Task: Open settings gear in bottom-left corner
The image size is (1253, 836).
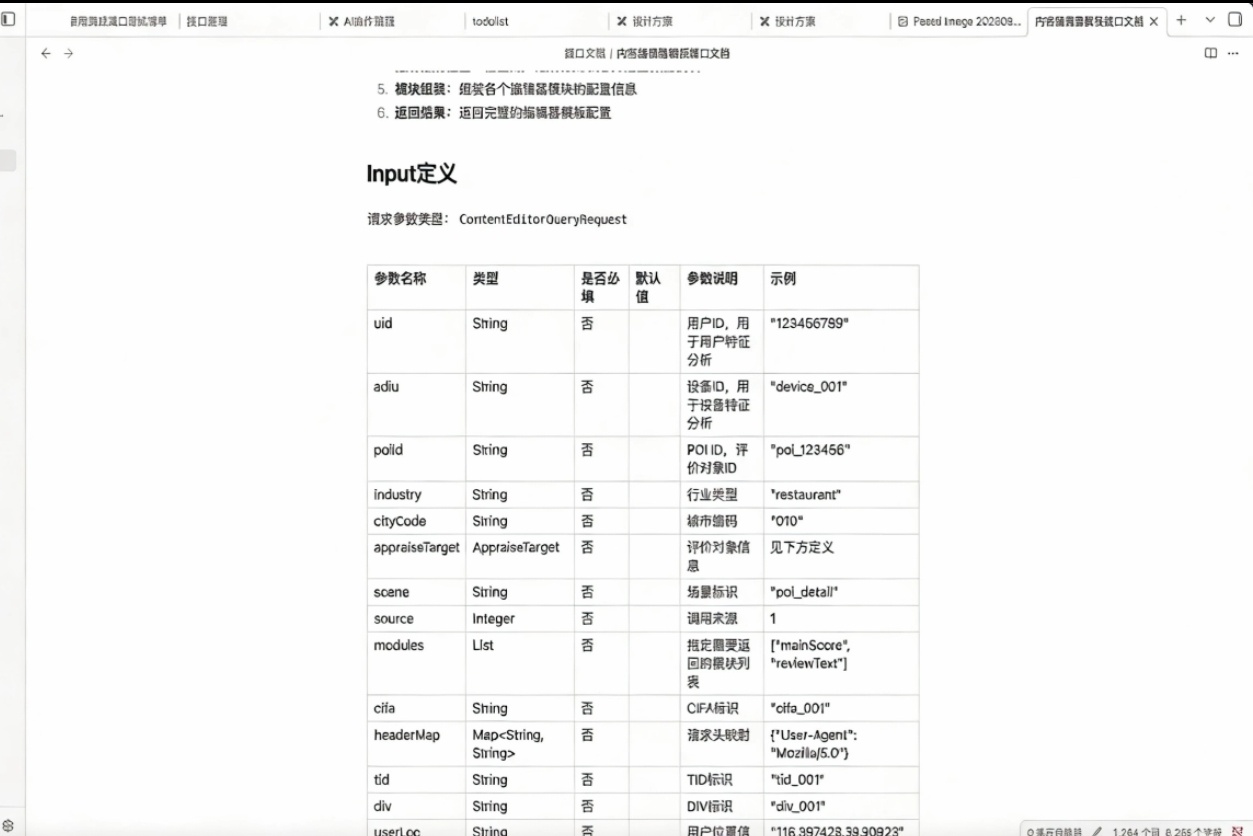Action: coord(8,826)
